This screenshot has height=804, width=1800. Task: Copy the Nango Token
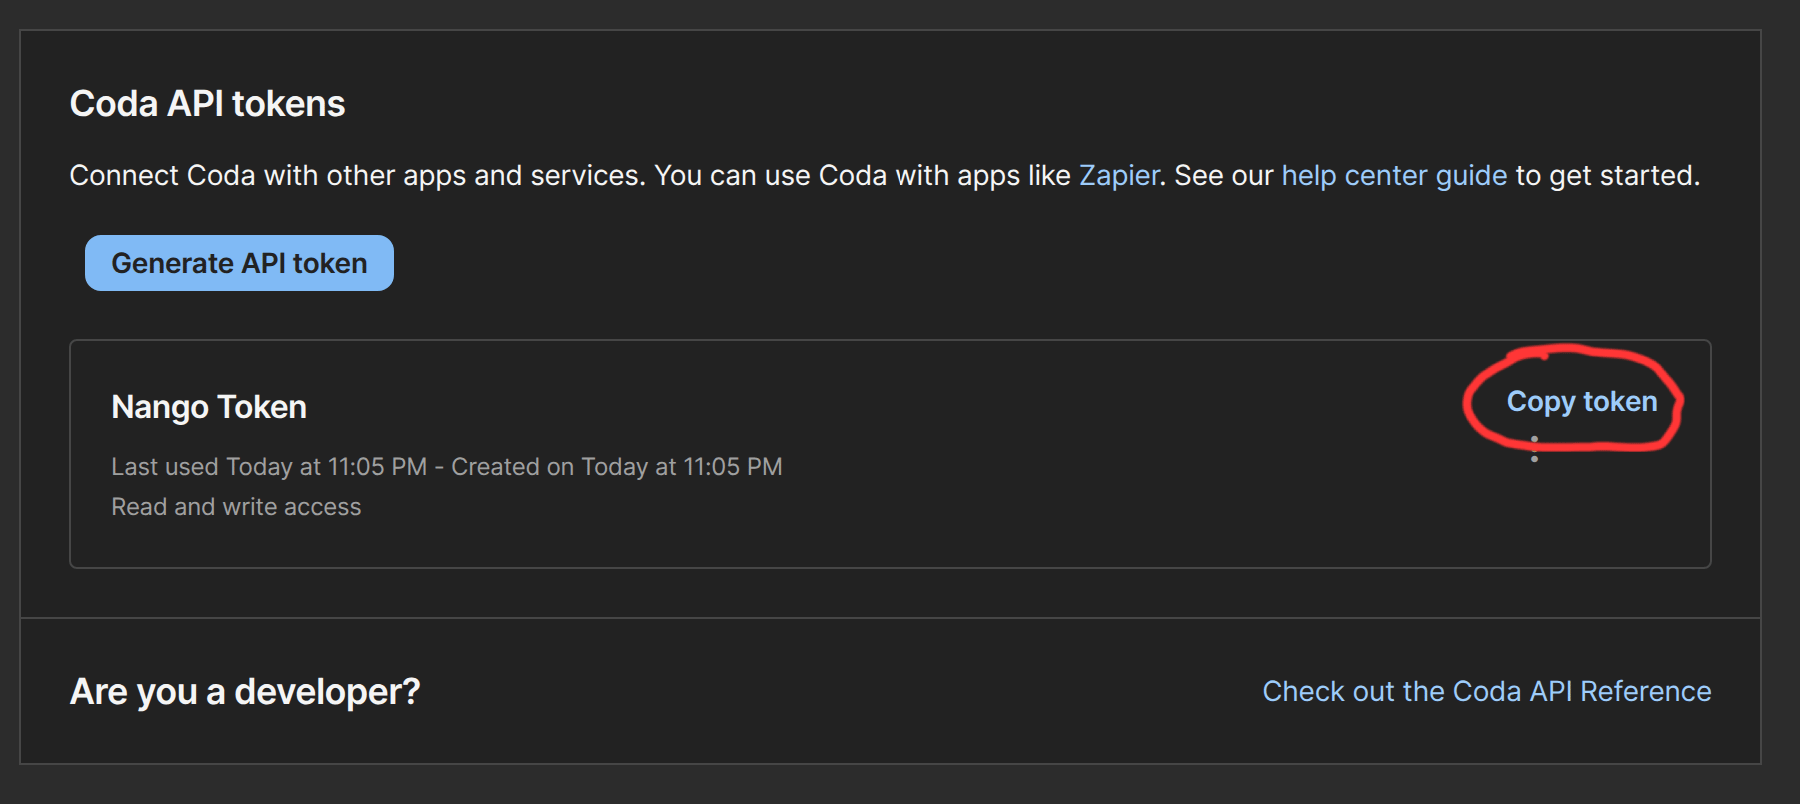1582,401
